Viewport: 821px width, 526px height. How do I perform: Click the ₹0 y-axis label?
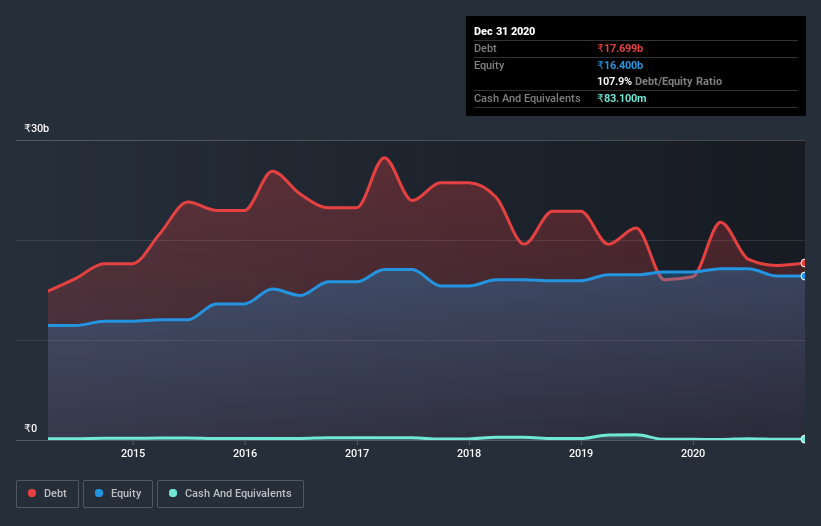click(31, 428)
